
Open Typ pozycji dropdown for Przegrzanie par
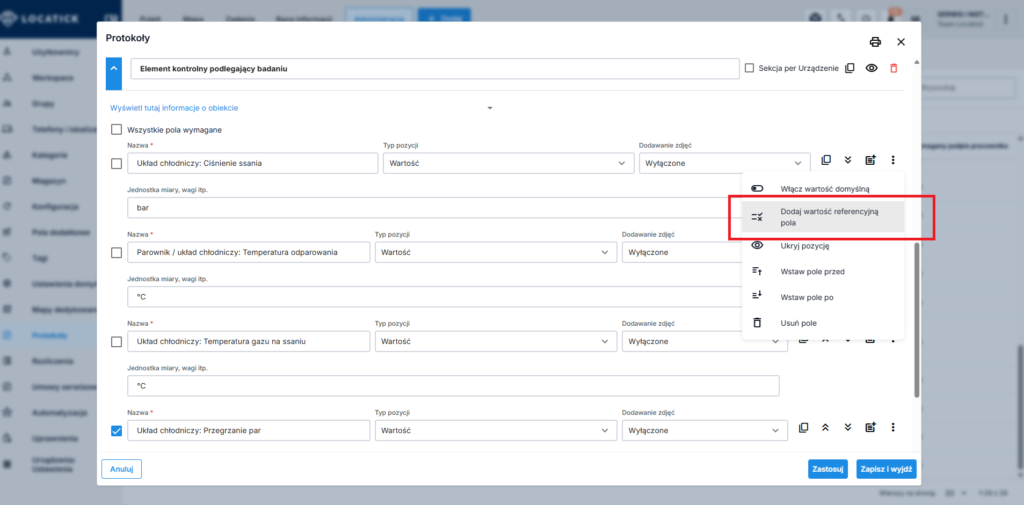point(496,431)
